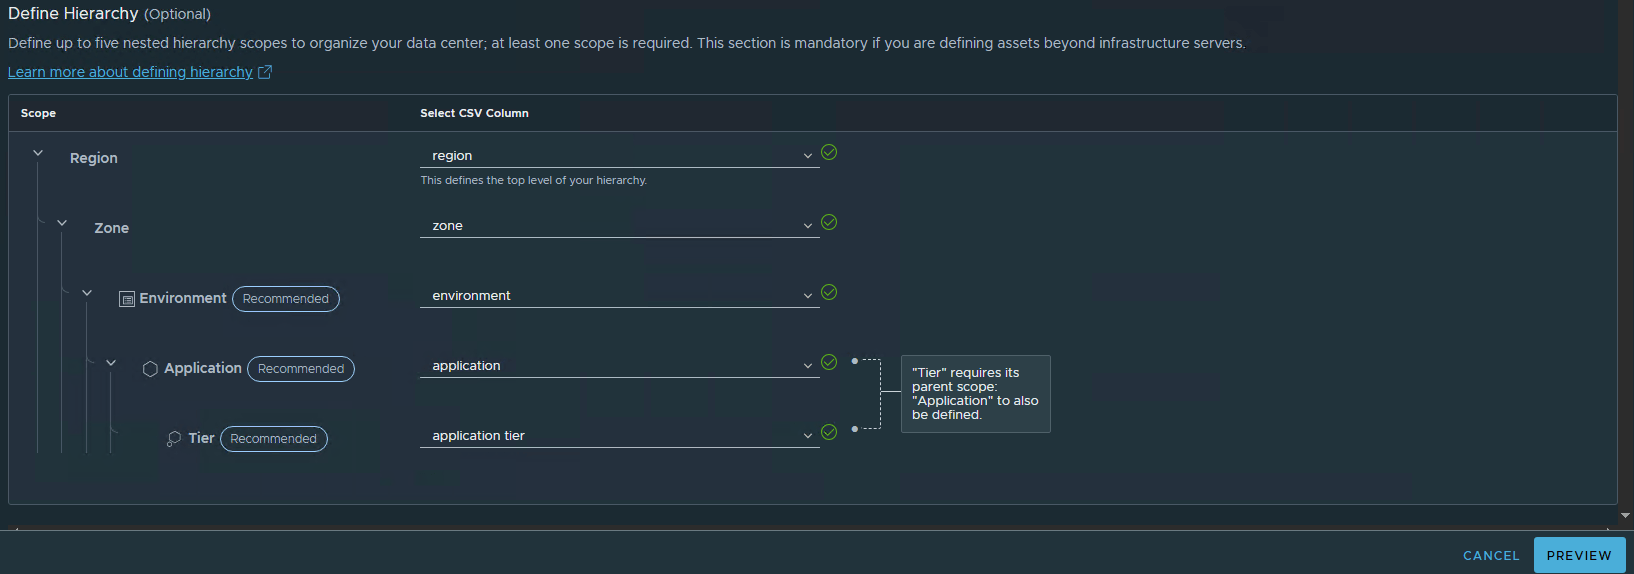Open Learn more about defining hierarchy link
Screen dimensions: 1634x574
(x=130, y=72)
